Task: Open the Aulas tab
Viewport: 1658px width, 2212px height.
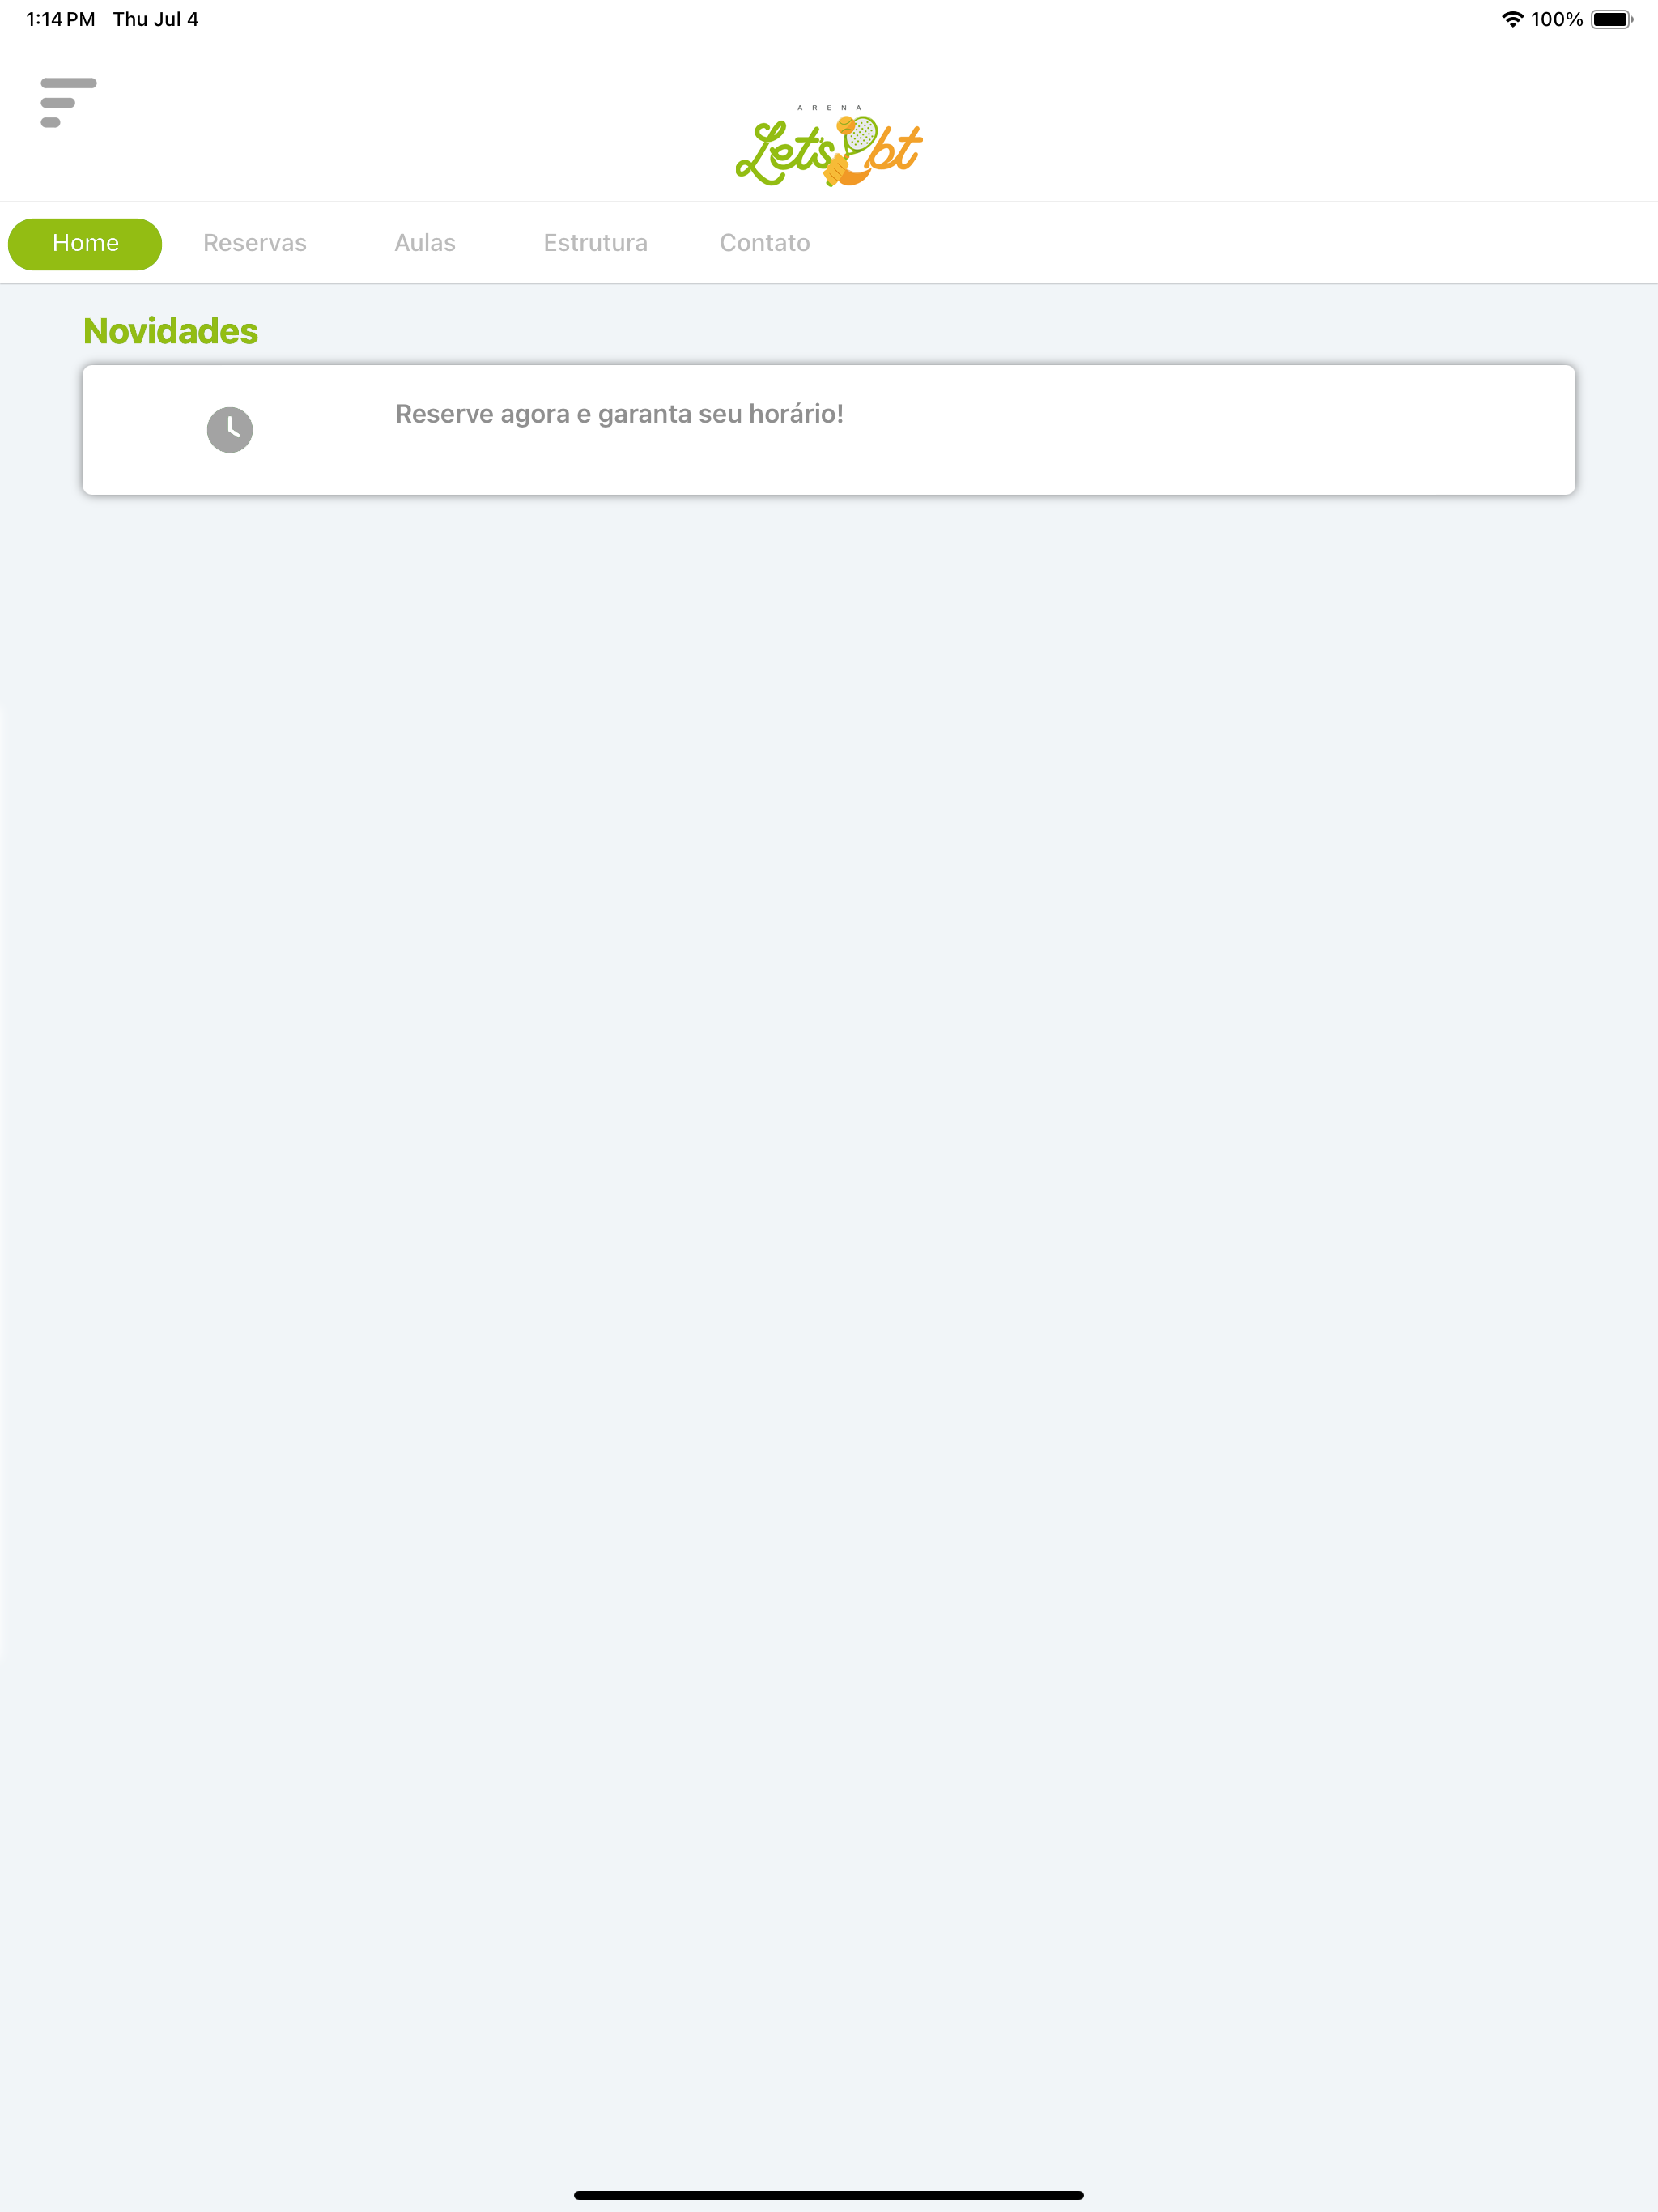Action: (425, 243)
